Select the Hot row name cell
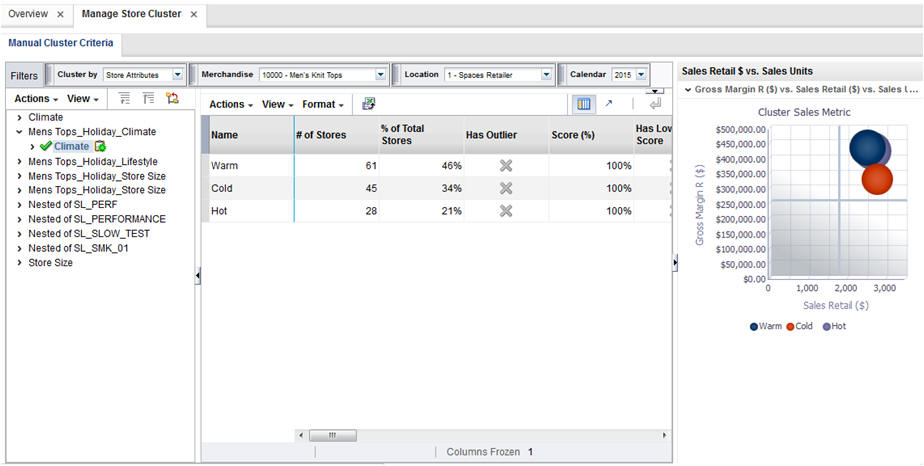This screenshot has width=924, height=466. pyautogui.click(x=251, y=210)
